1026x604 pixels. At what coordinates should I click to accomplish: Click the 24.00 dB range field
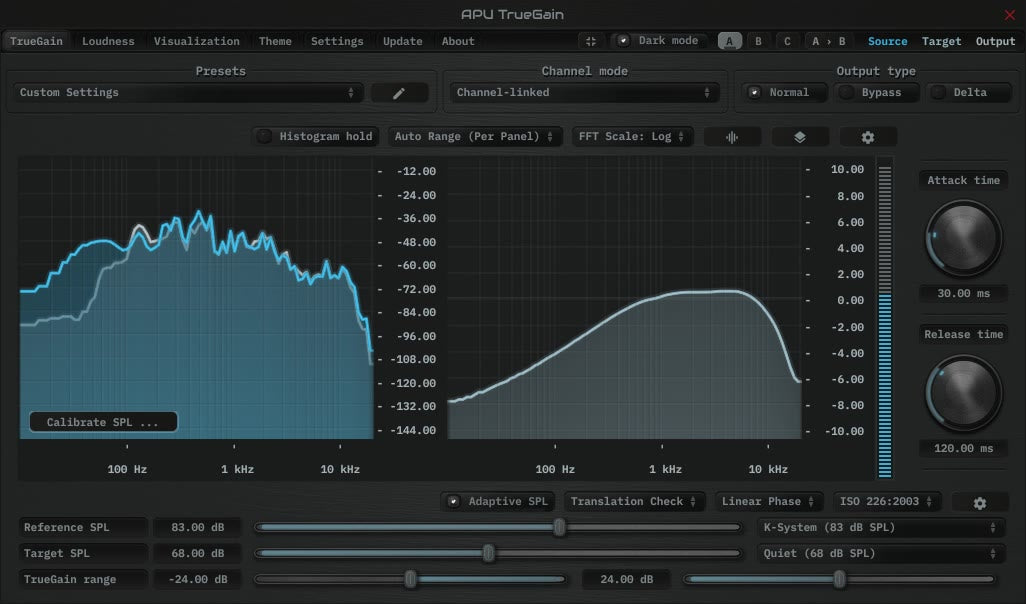pos(626,580)
